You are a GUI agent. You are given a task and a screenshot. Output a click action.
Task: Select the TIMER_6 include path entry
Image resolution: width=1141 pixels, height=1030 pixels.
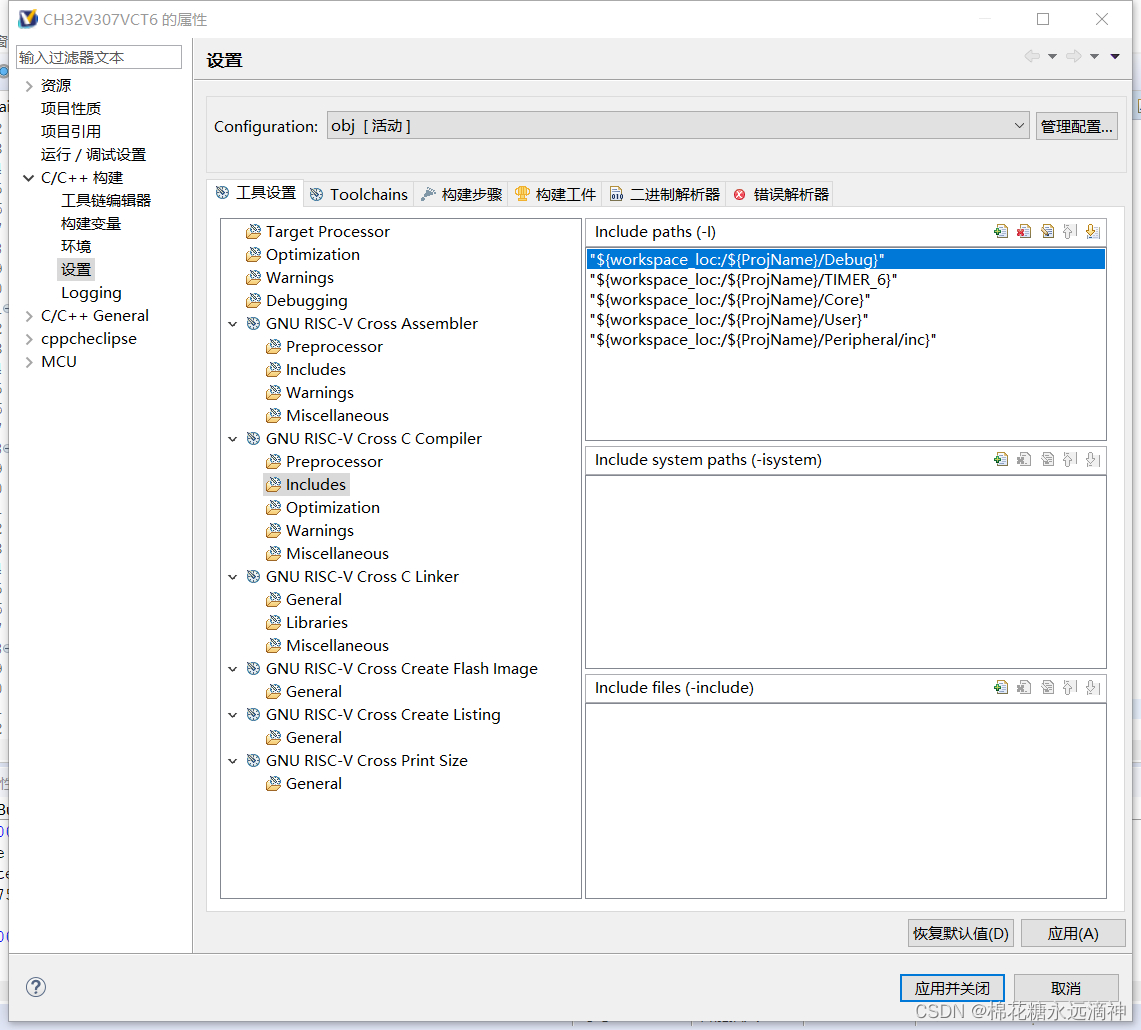tap(846, 280)
